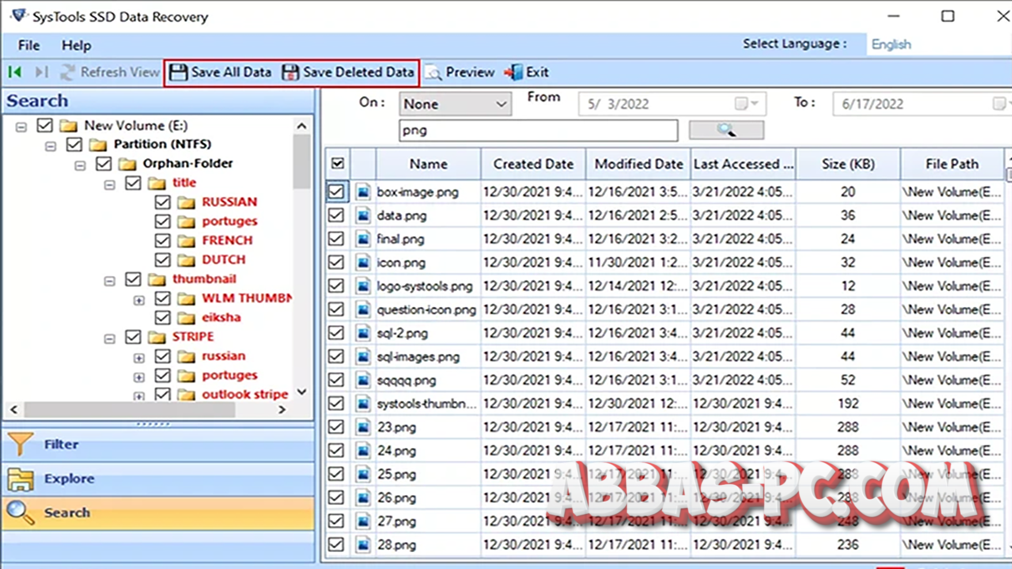Click the Refresh View icon
Image resolution: width=1012 pixels, height=569 pixels.
point(68,72)
